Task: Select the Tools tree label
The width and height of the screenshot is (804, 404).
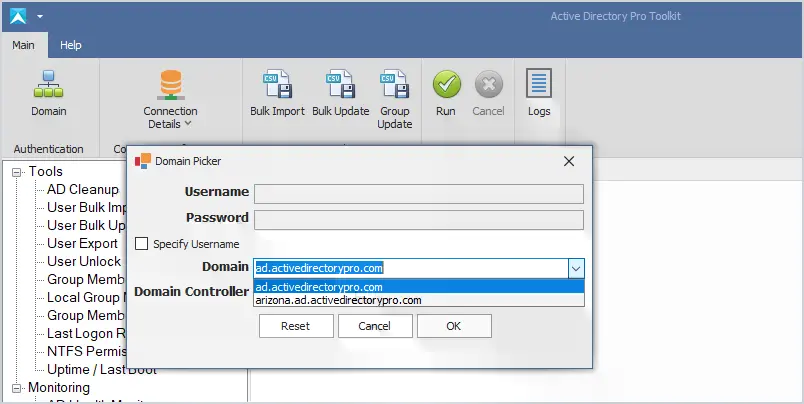Action: 46,172
